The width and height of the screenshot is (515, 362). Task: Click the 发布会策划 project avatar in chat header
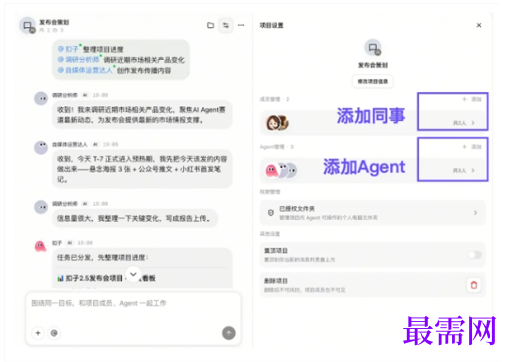coord(28,26)
